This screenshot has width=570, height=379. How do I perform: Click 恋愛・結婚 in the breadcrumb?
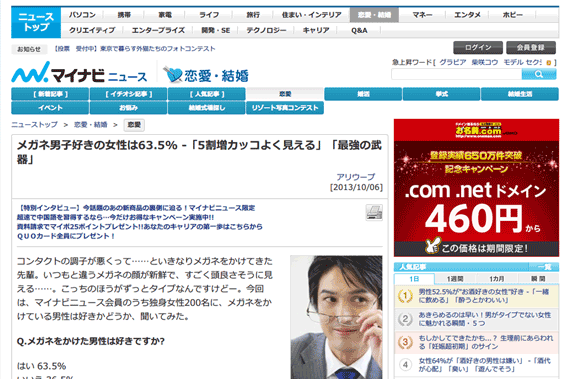[91, 125]
